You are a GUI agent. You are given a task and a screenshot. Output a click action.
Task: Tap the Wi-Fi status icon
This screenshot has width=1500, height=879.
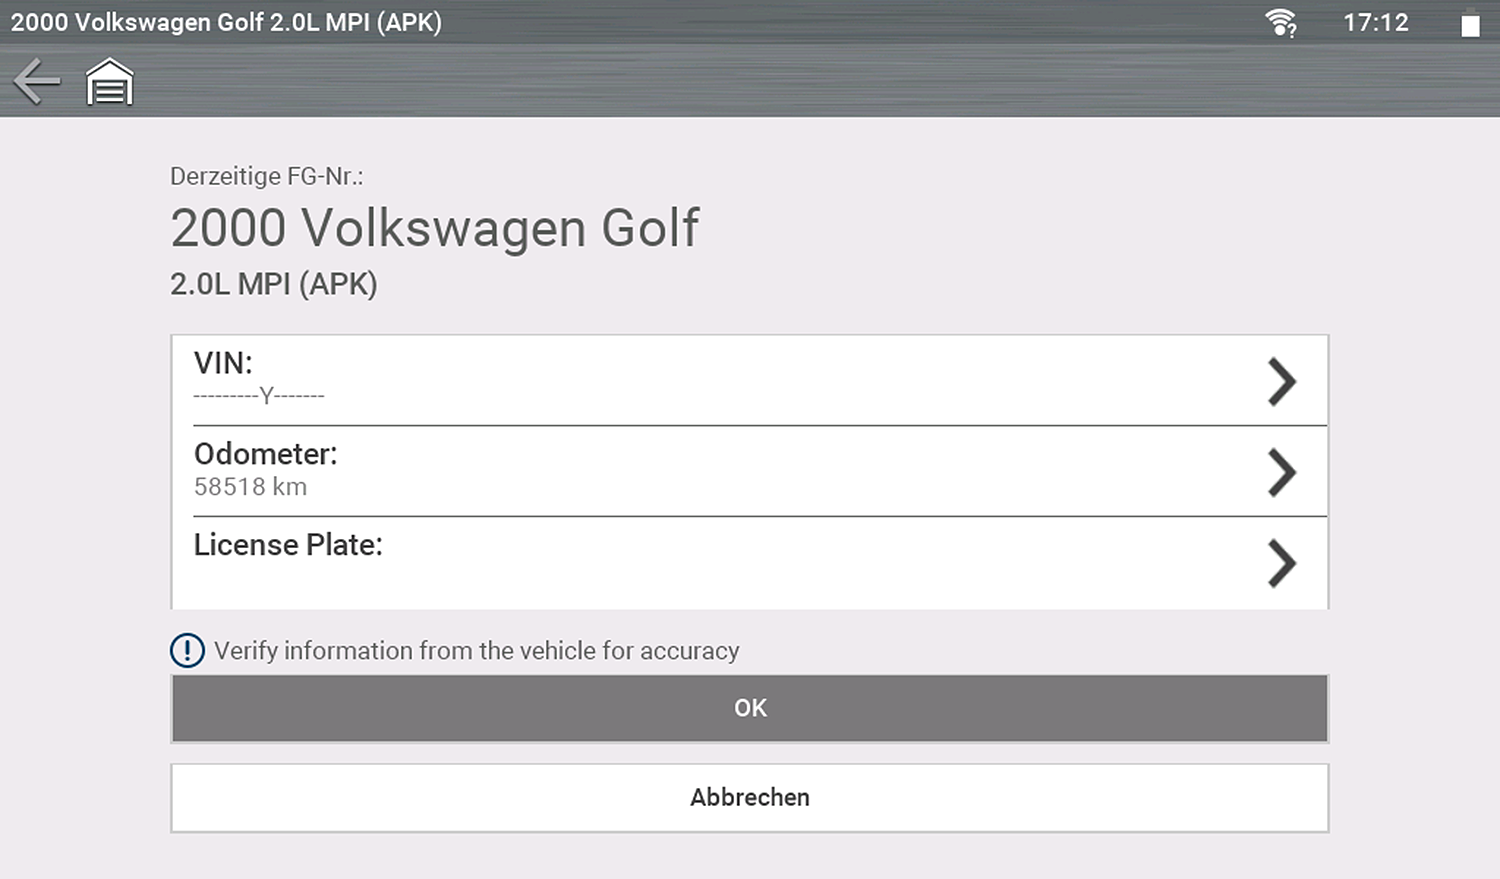[1280, 22]
